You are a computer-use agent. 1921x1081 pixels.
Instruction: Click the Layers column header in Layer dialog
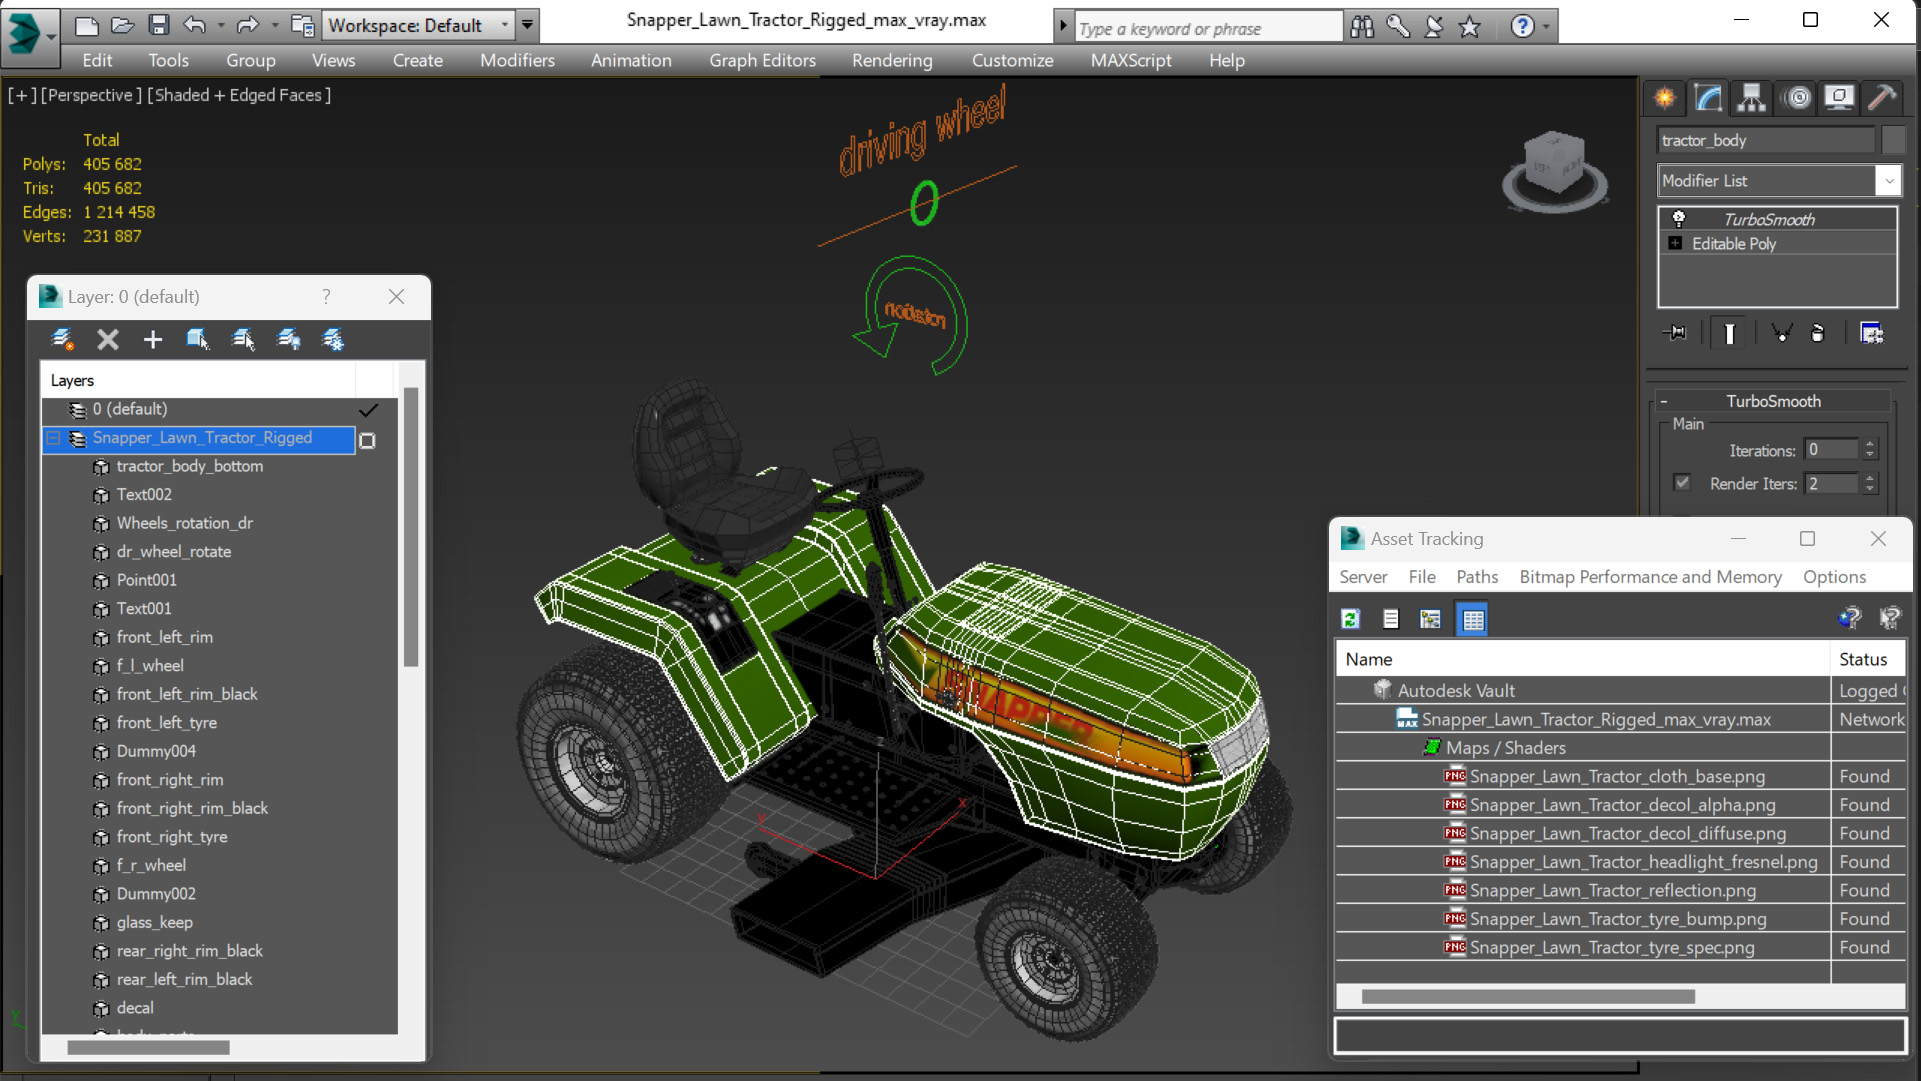click(x=198, y=381)
